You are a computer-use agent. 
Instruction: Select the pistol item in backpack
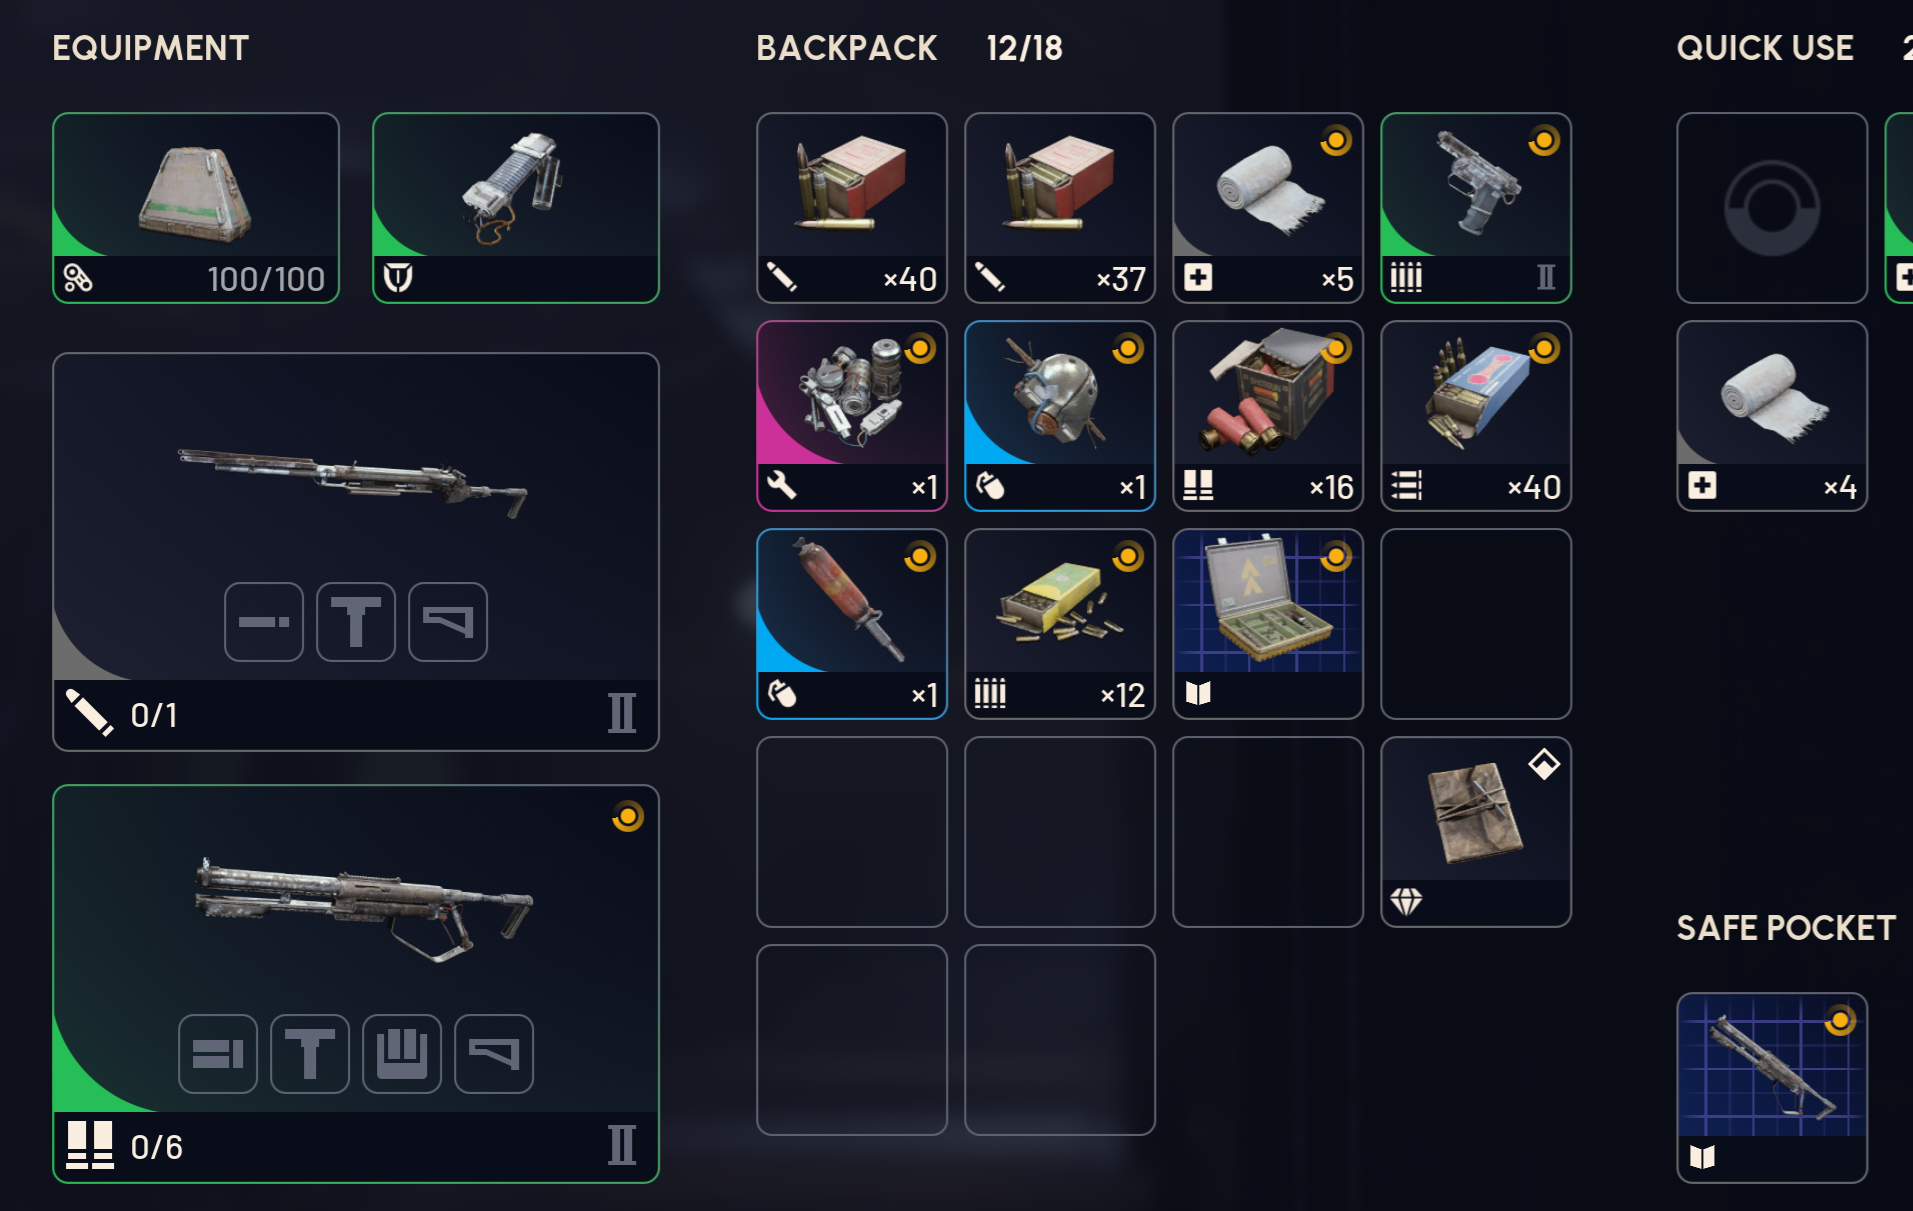point(1476,208)
